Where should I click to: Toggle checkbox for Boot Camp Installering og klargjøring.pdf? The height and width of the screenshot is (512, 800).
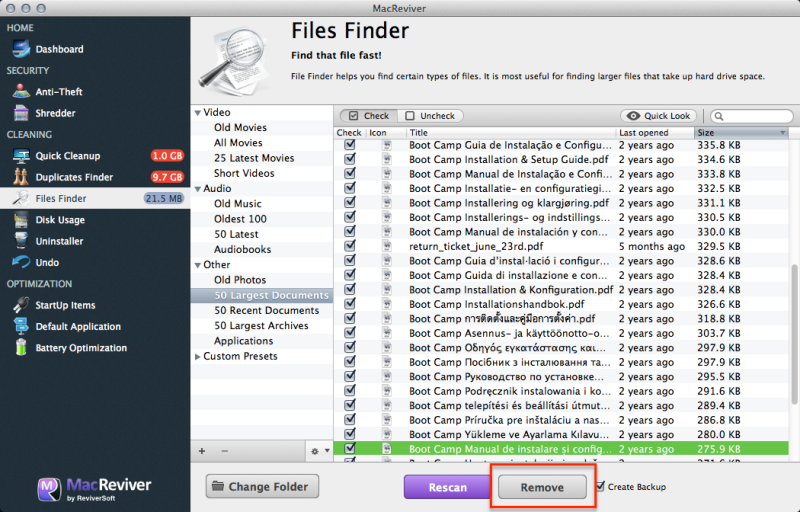[349, 202]
